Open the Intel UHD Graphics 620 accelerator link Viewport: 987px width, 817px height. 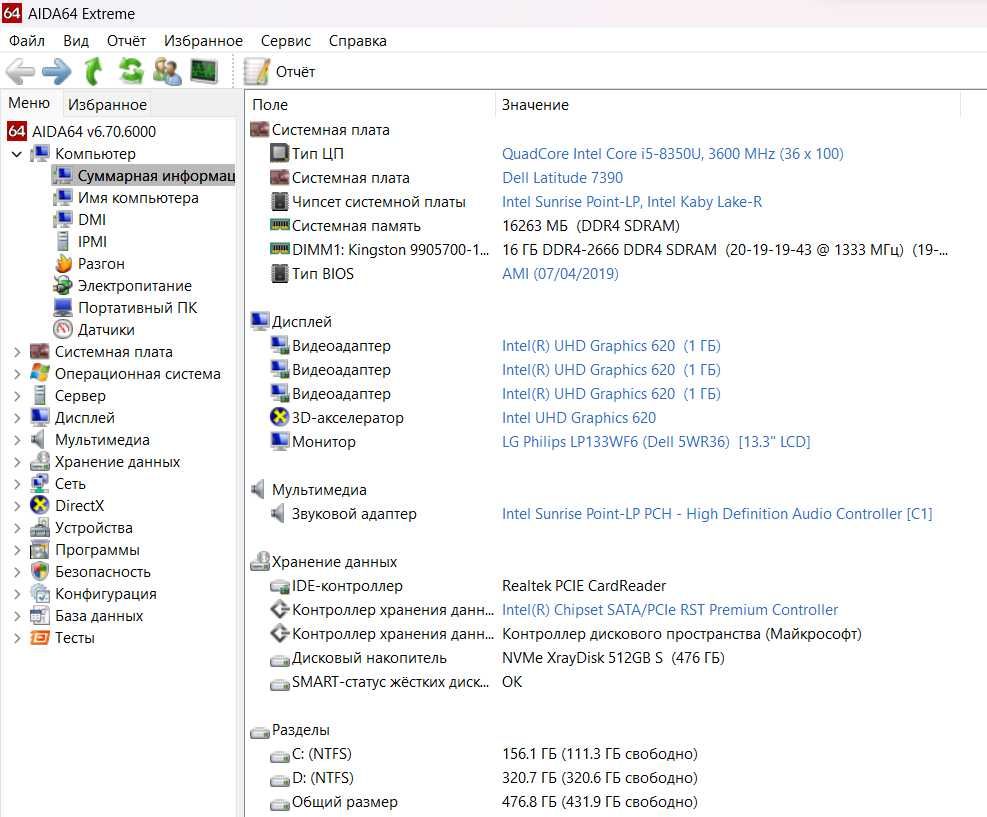click(x=578, y=417)
